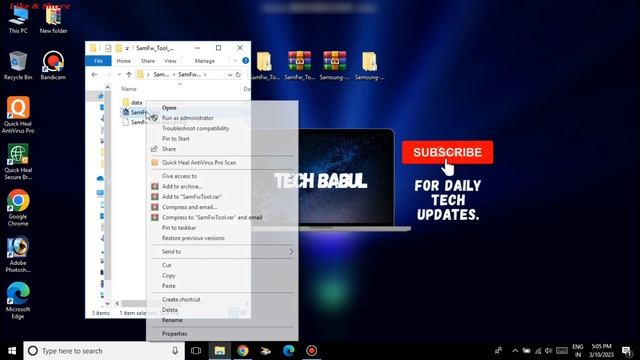Select Pin to Start
Viewport: 640px width, 360px height.
tap(176, 138)
